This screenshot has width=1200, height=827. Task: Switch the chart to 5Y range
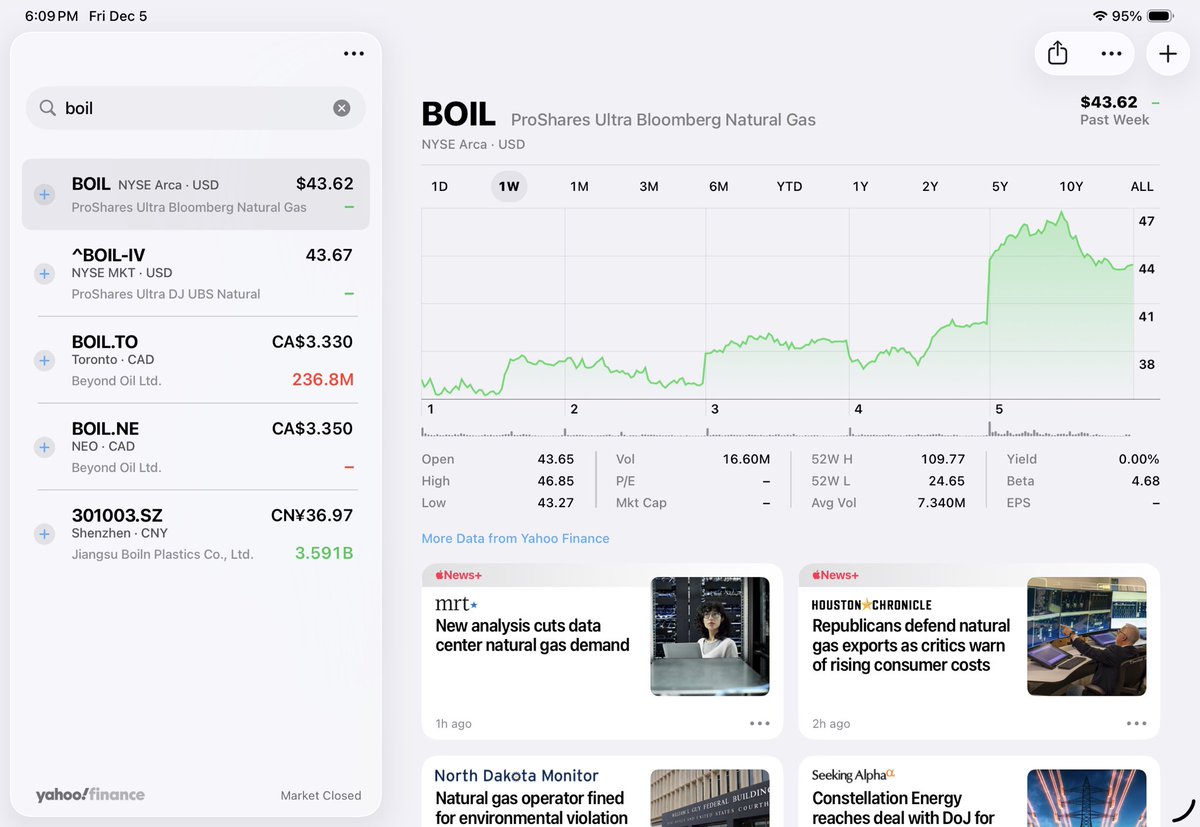[x=1000, y=186]
